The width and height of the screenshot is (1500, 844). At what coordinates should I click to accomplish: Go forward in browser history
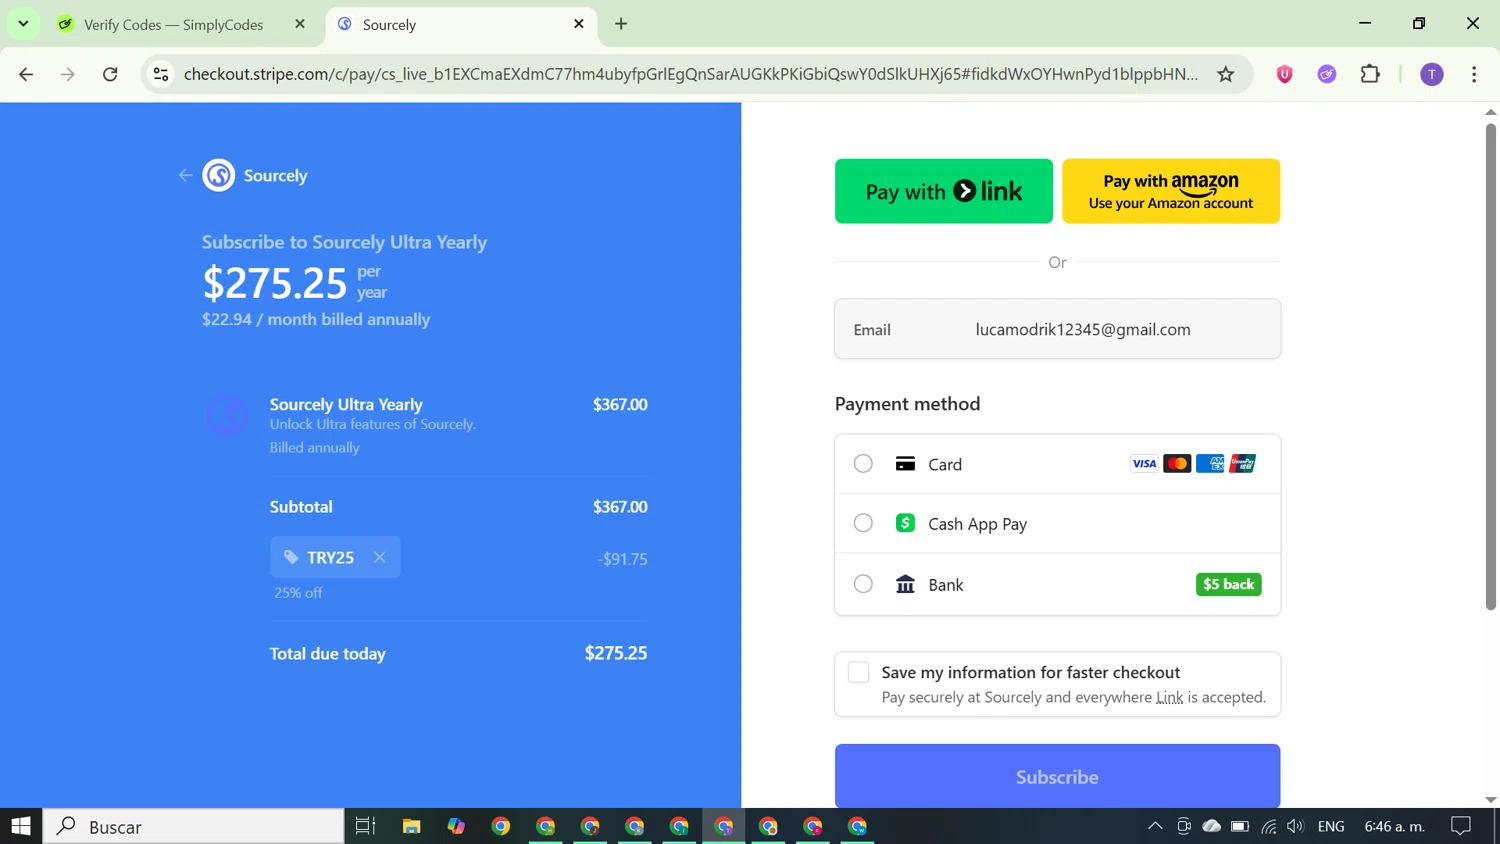point(68,74)
